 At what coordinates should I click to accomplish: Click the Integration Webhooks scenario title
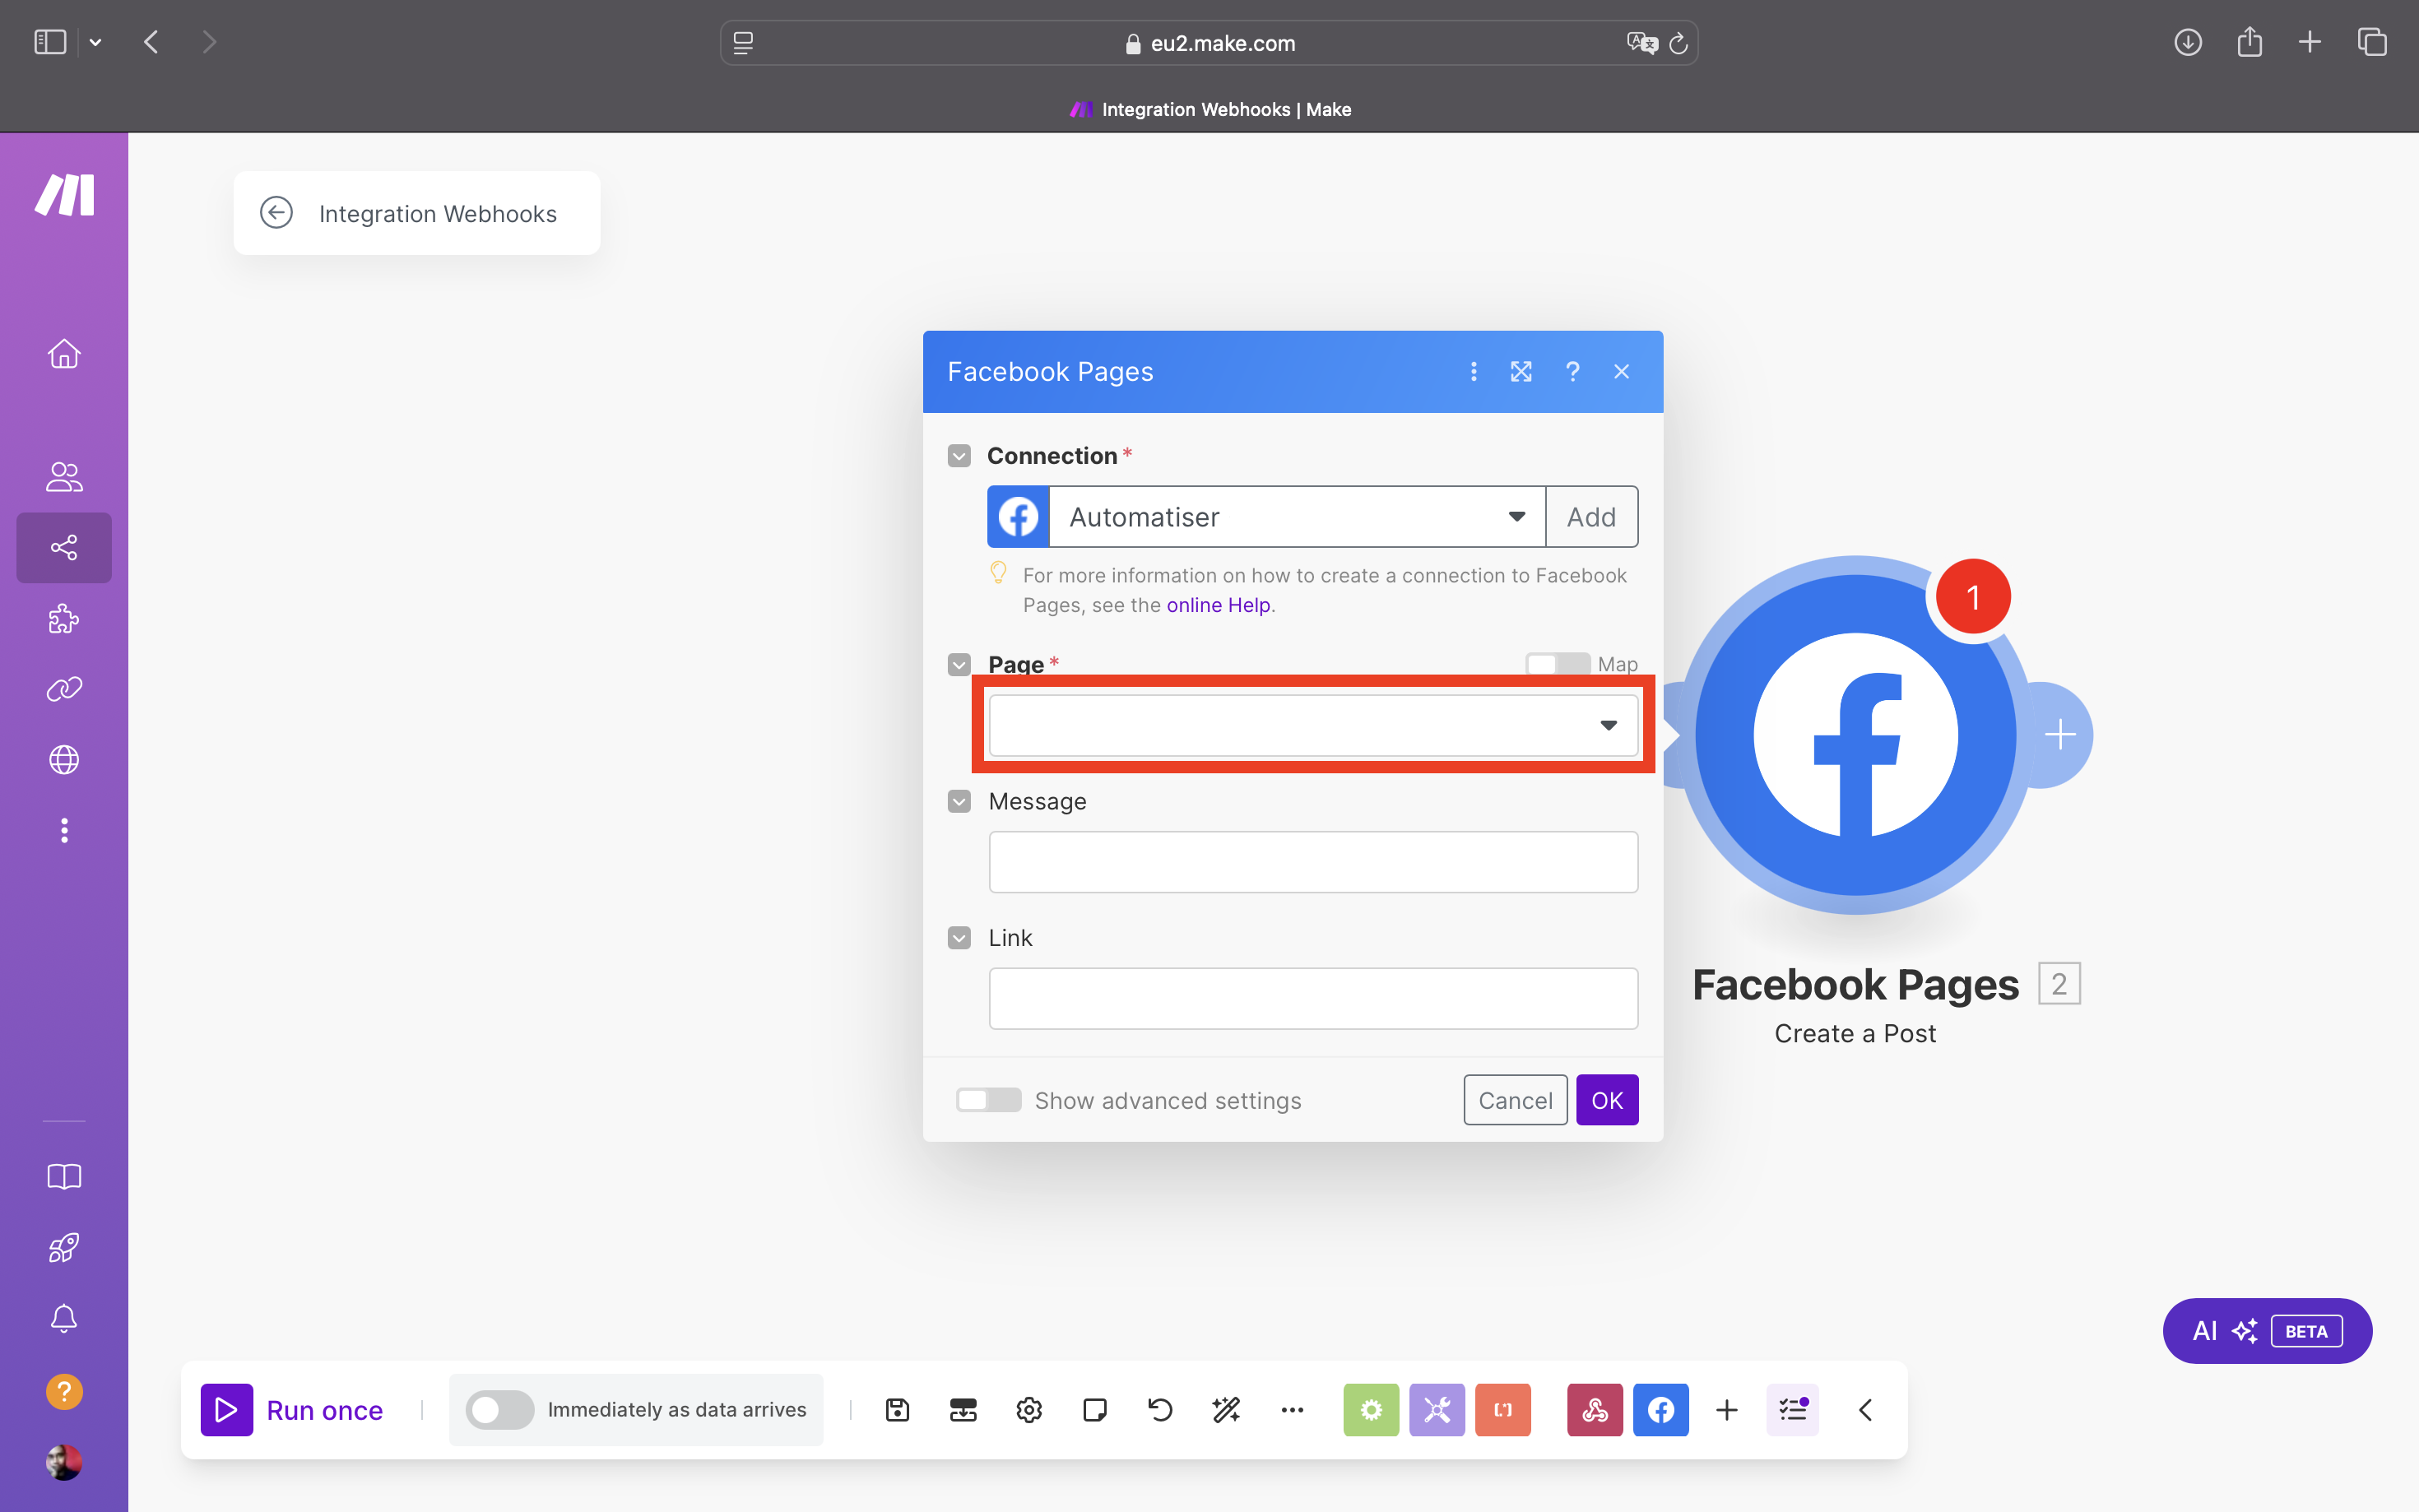pos(438,213)
